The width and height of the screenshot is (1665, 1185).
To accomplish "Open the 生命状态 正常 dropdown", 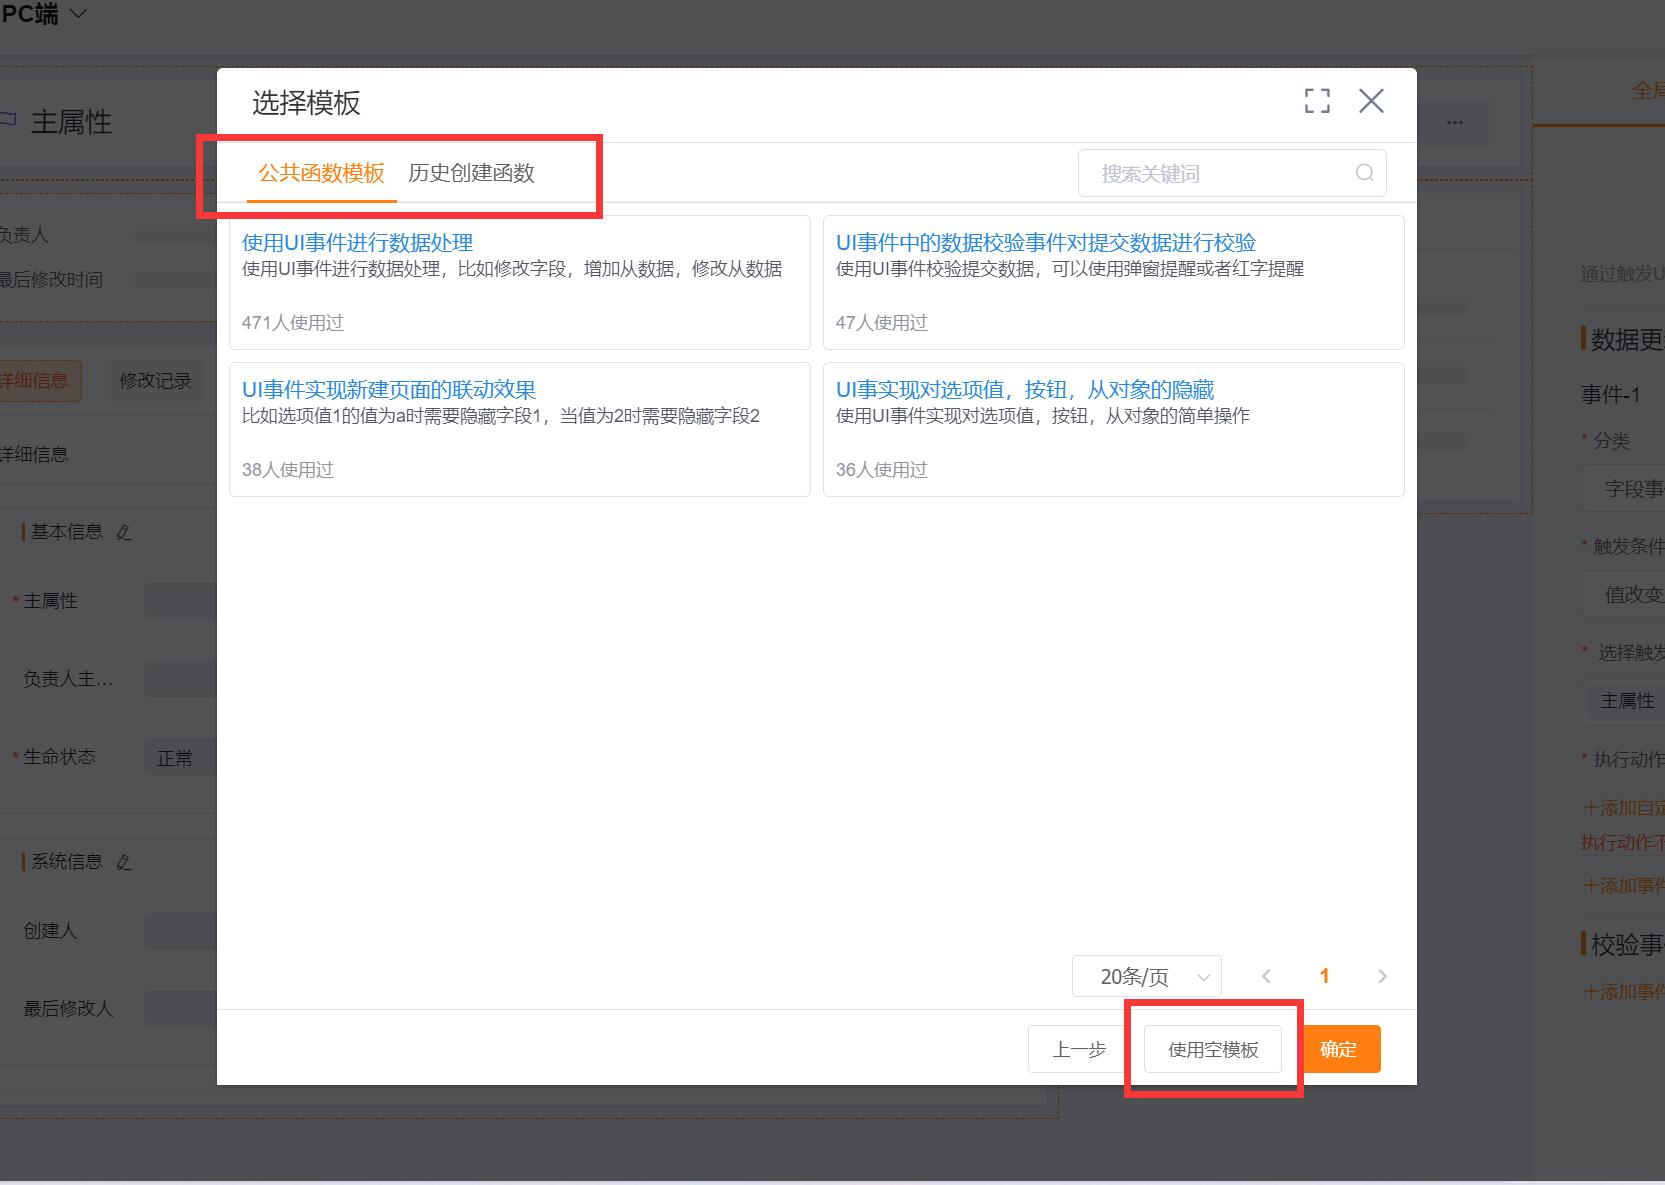I will pyautogui.click(x=180, y=758).
